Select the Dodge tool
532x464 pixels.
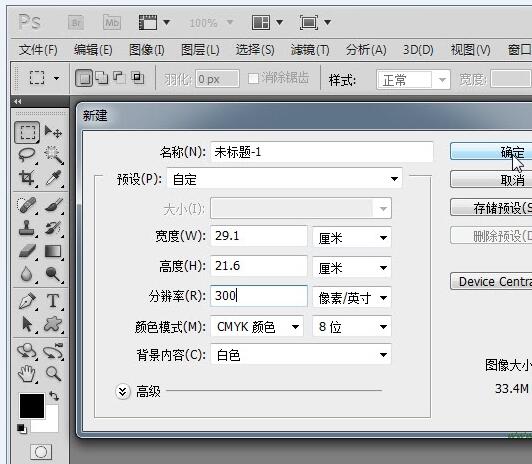(x=53, y=274)
